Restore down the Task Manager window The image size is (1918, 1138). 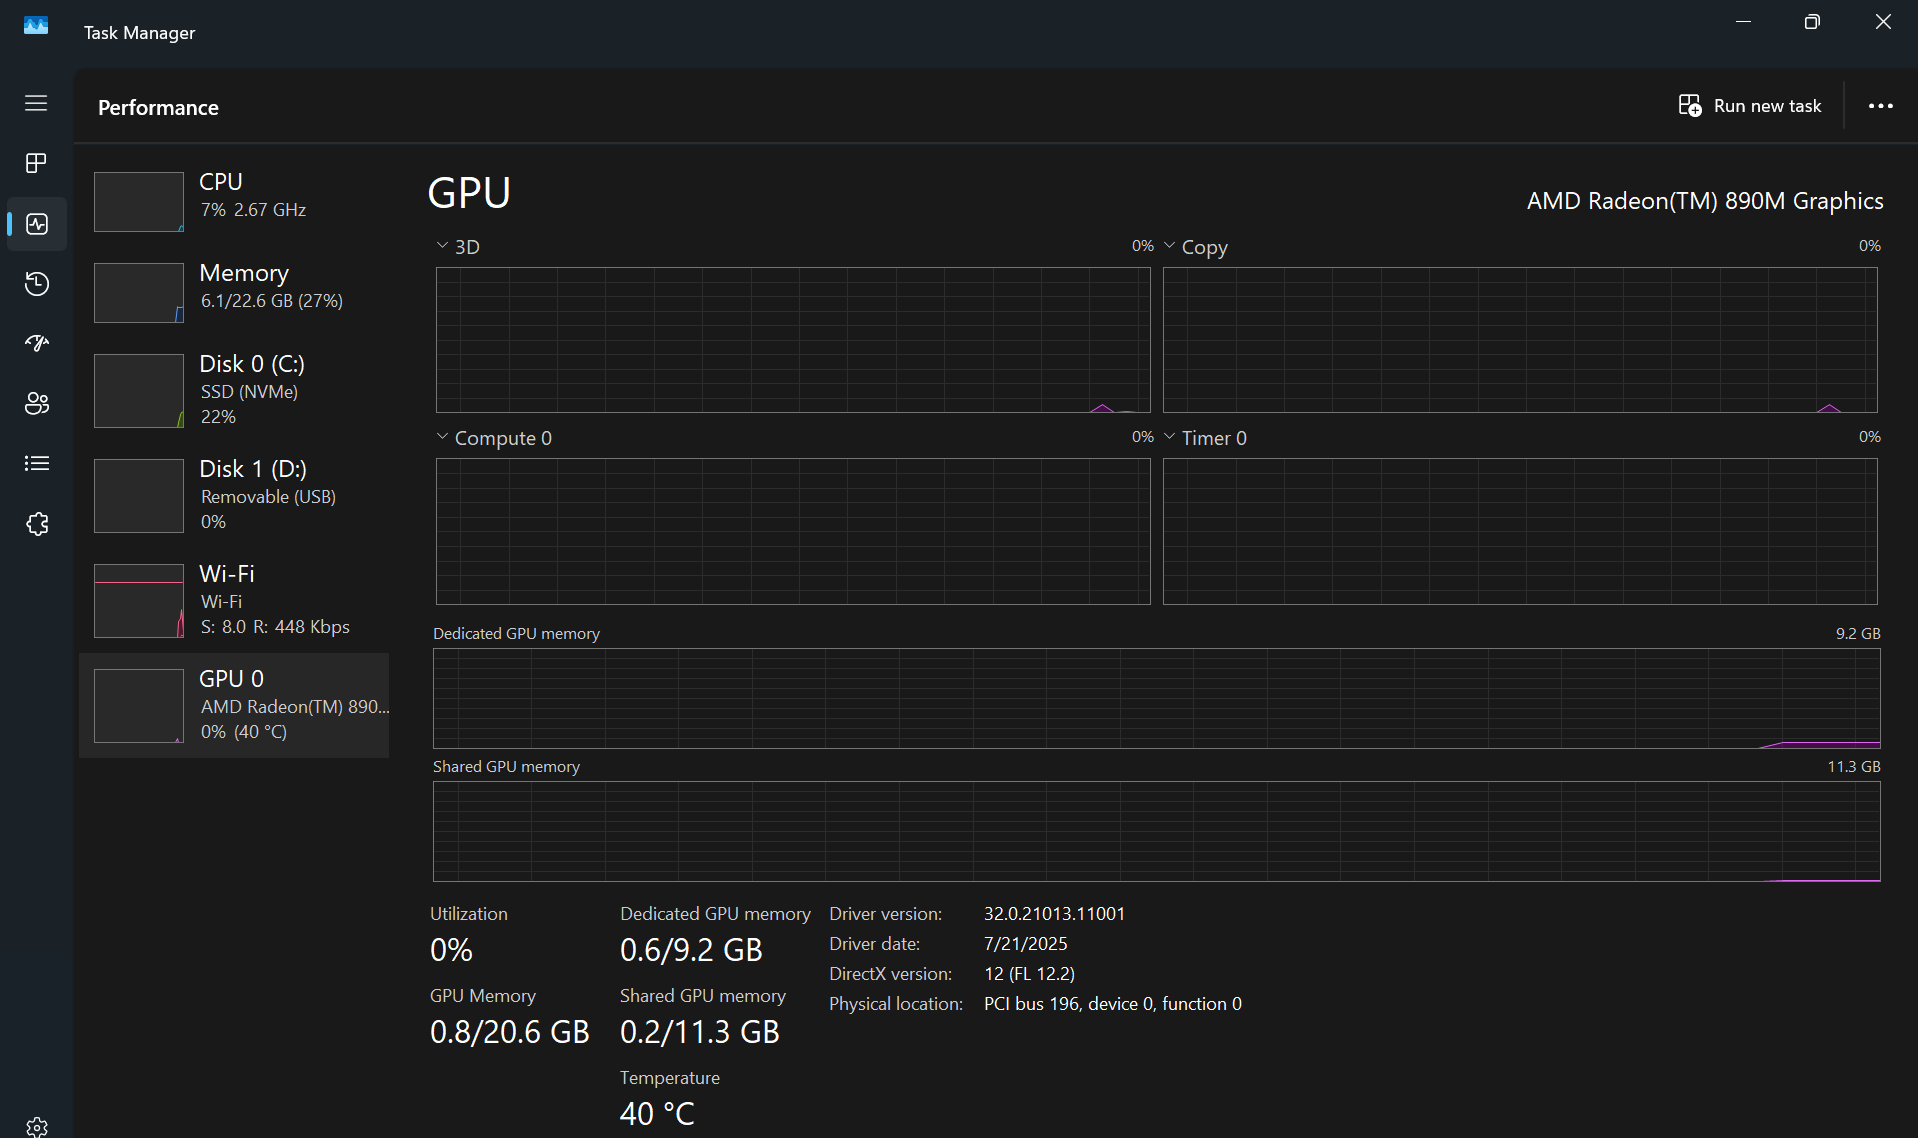point(1812,22)
